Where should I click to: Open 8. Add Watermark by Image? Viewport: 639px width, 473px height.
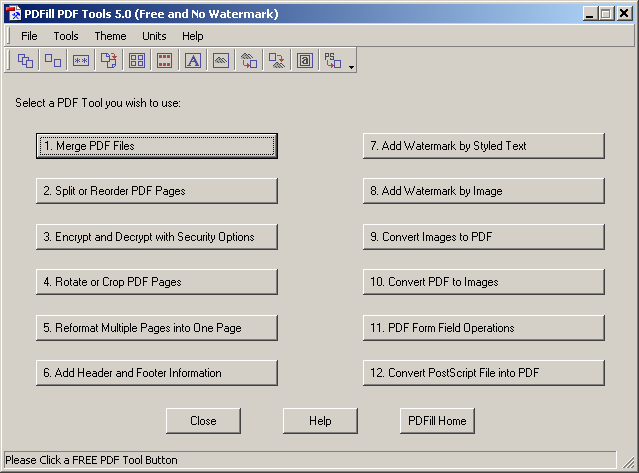coord(484,191)
